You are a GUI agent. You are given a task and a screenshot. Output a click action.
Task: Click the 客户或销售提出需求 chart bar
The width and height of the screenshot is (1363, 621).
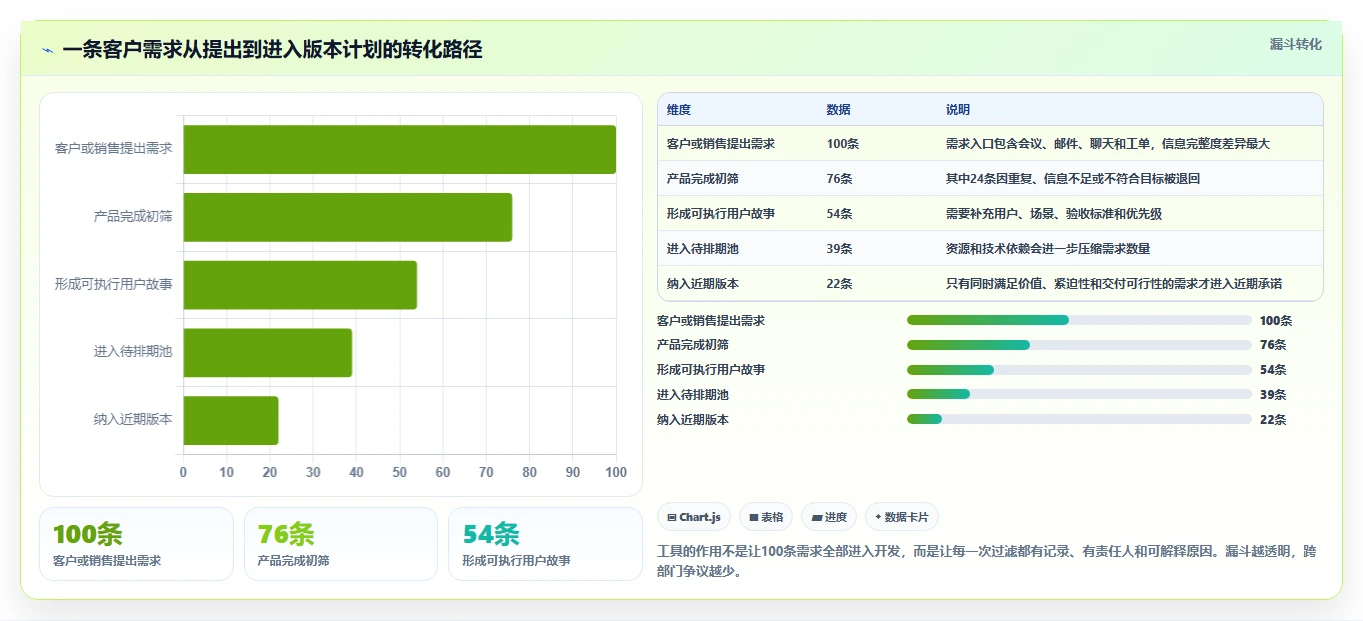coord(399,150)
